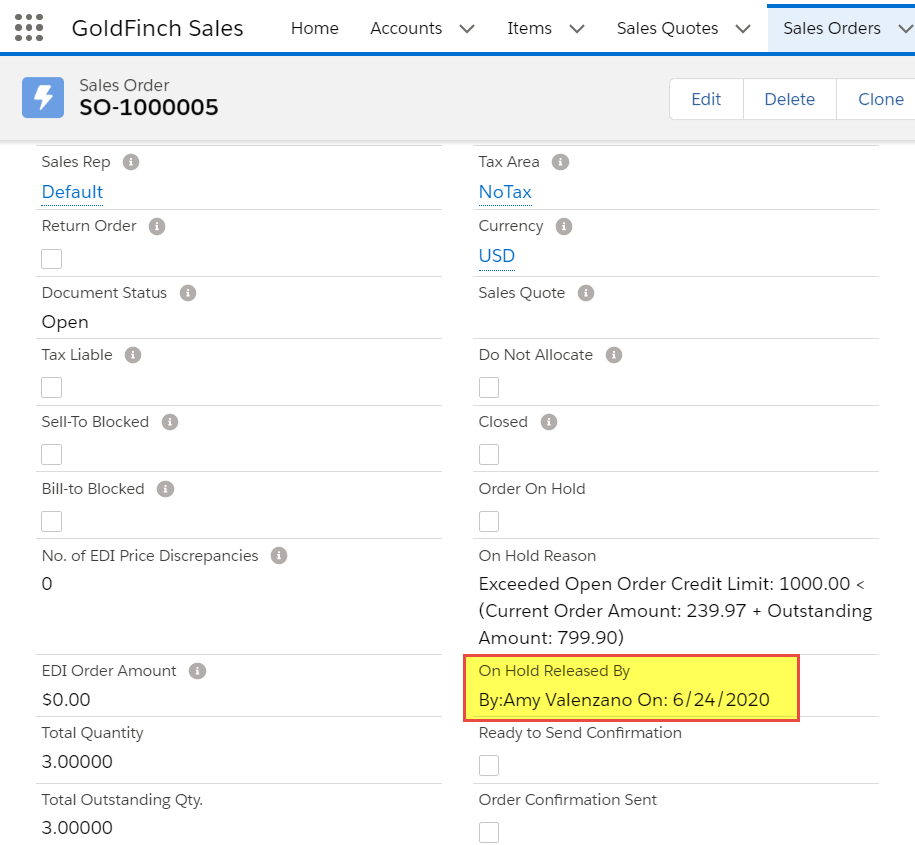Show info tooltip for Document Status
The image size is (915, 845).
point(187,293)
